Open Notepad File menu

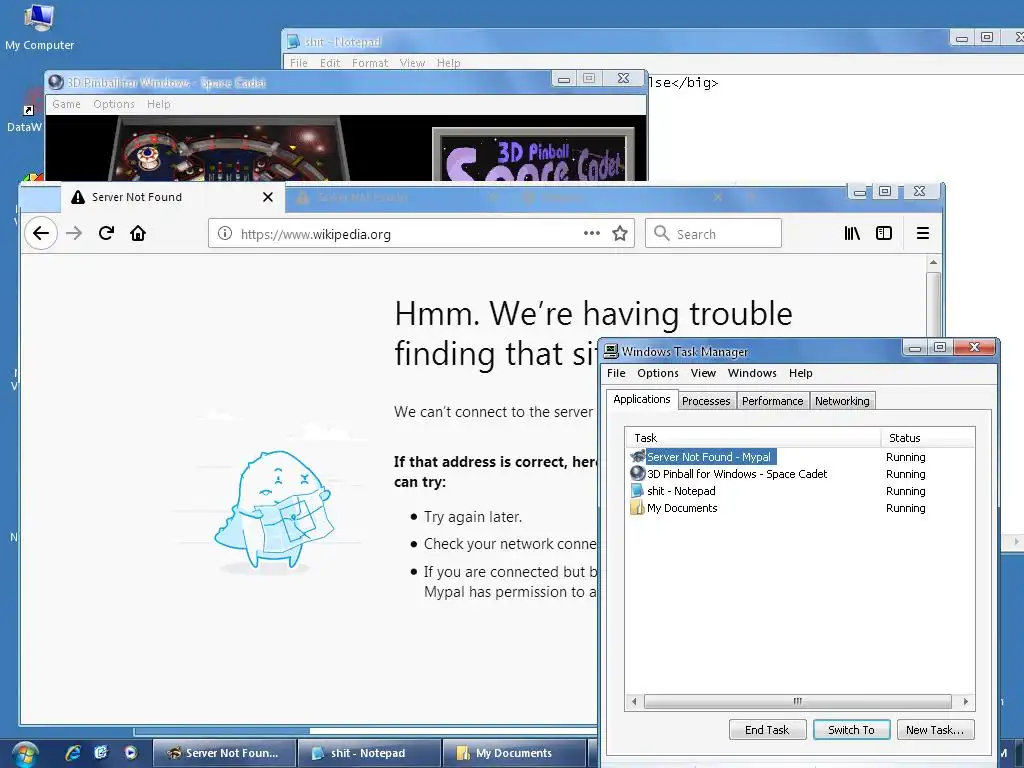[x=298, y=63]
